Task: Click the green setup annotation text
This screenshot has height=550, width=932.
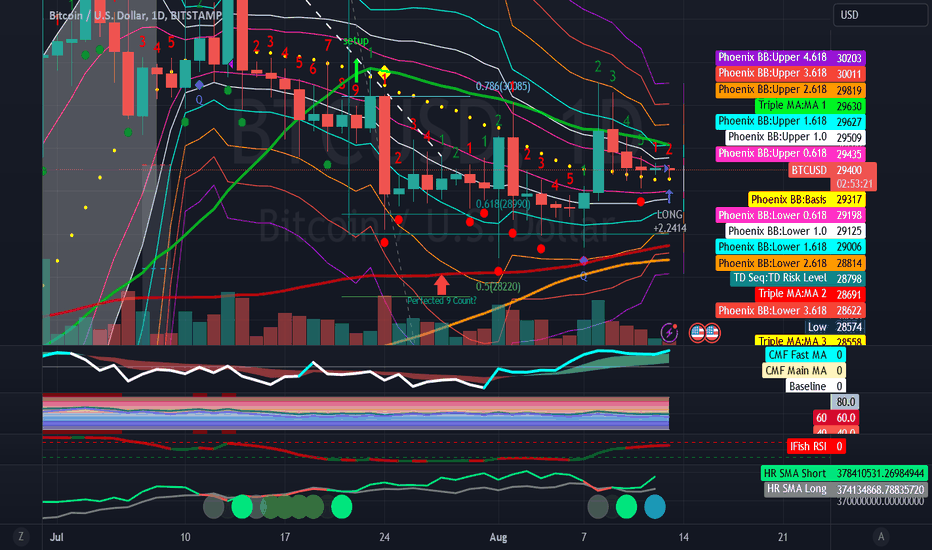Action: (355, 40)
